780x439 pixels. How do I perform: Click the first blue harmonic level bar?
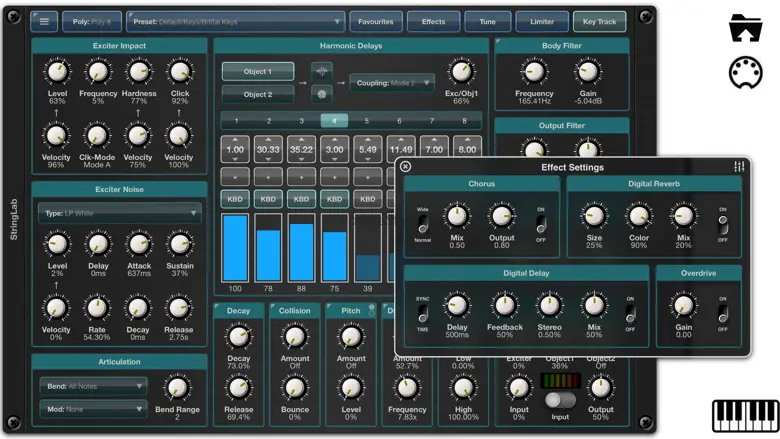pos(236,248)
